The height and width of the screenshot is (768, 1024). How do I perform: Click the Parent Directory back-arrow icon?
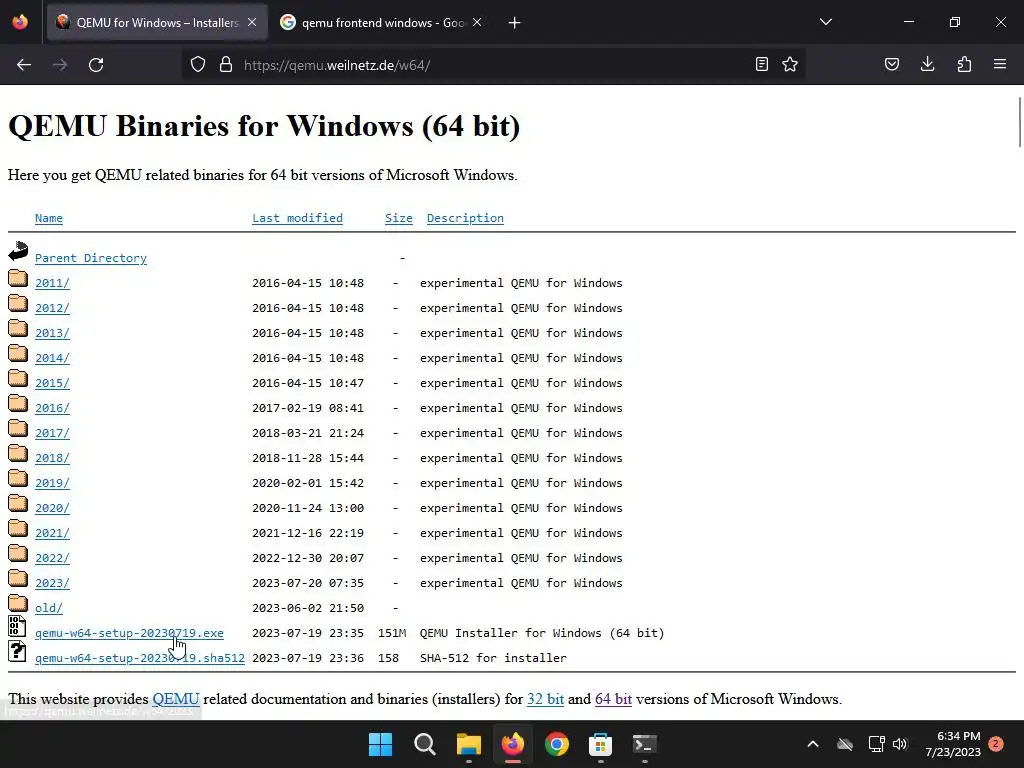pyautogui.click(x=18, y=251)
